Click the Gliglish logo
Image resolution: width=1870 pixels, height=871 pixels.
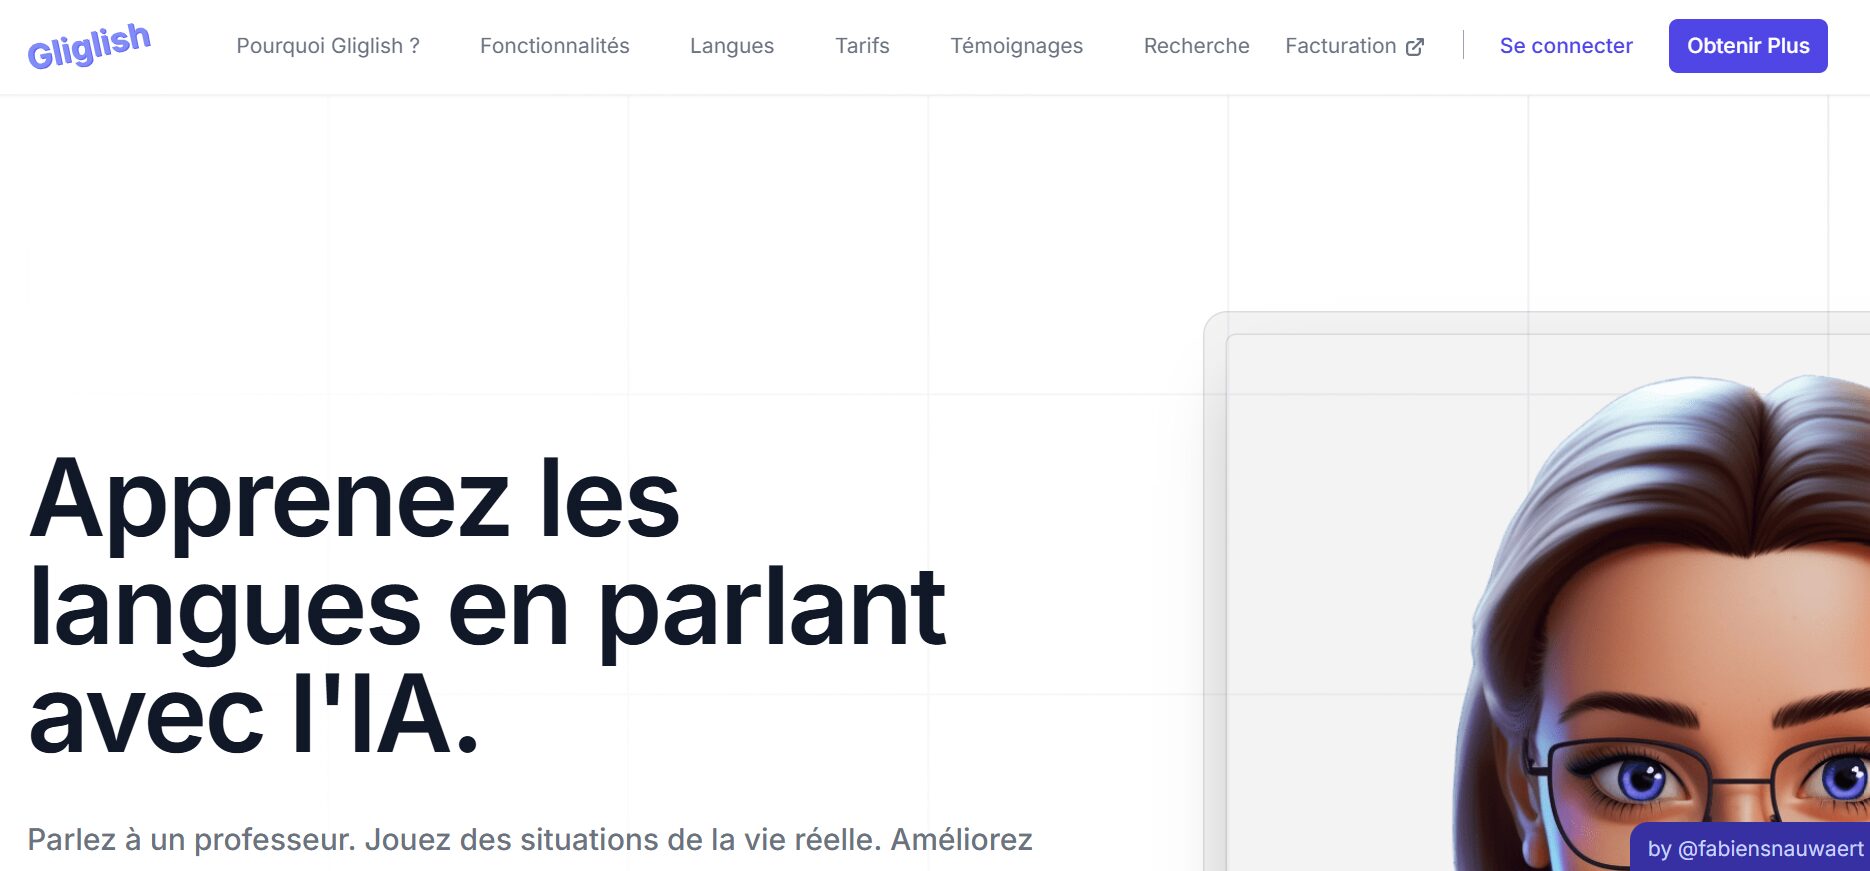(x=89, y=46)
